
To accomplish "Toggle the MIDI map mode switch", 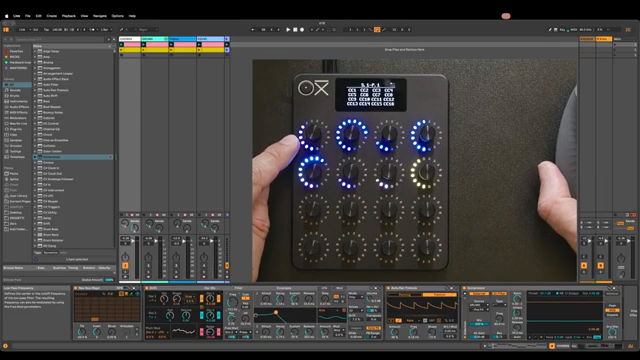I will [x=573, y=29].
